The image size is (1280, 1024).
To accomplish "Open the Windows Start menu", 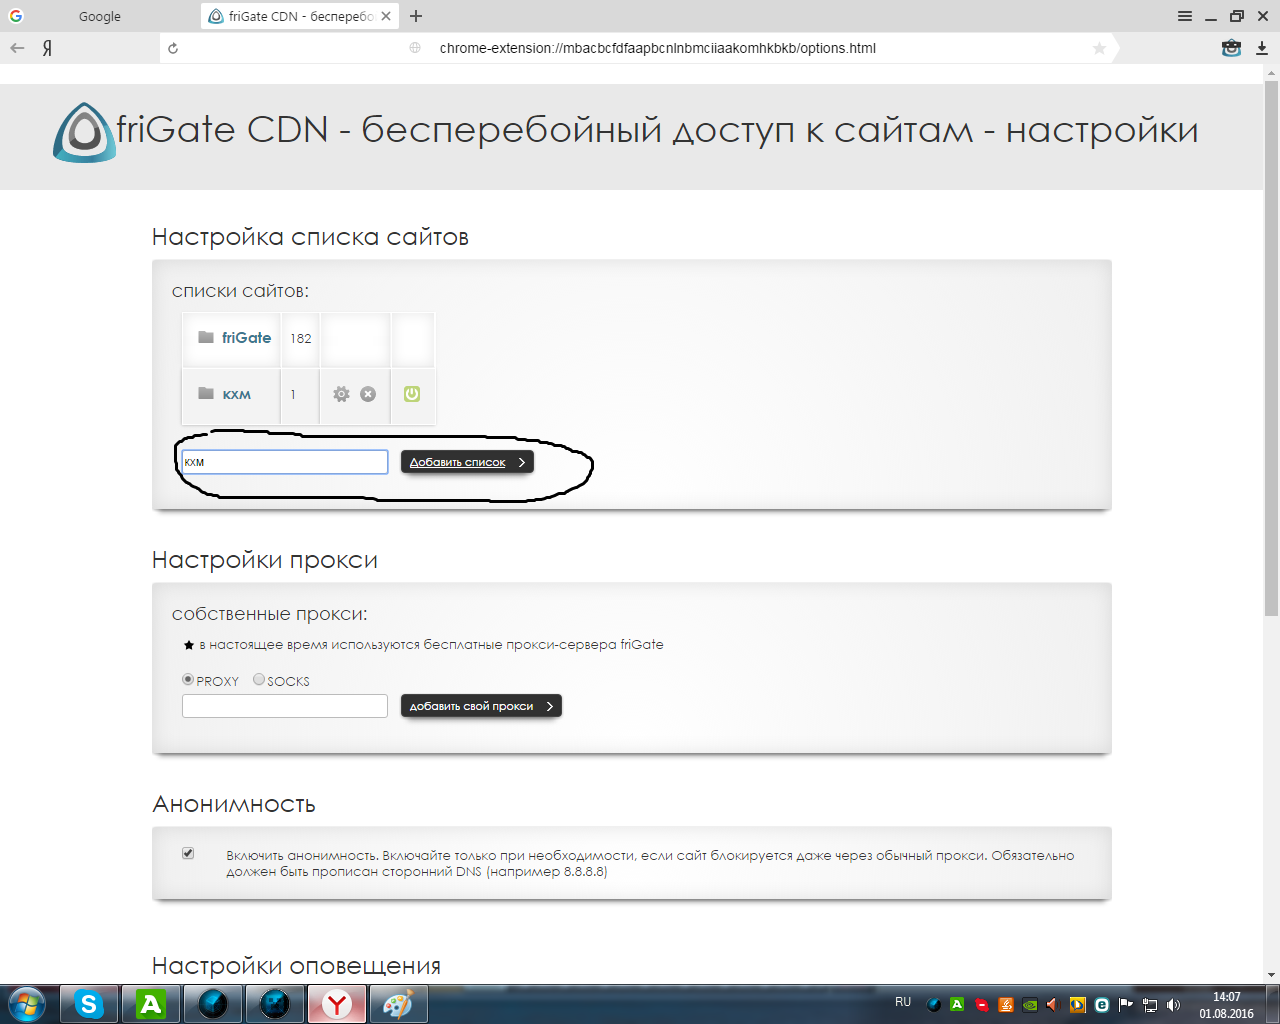I will 27,1004.
